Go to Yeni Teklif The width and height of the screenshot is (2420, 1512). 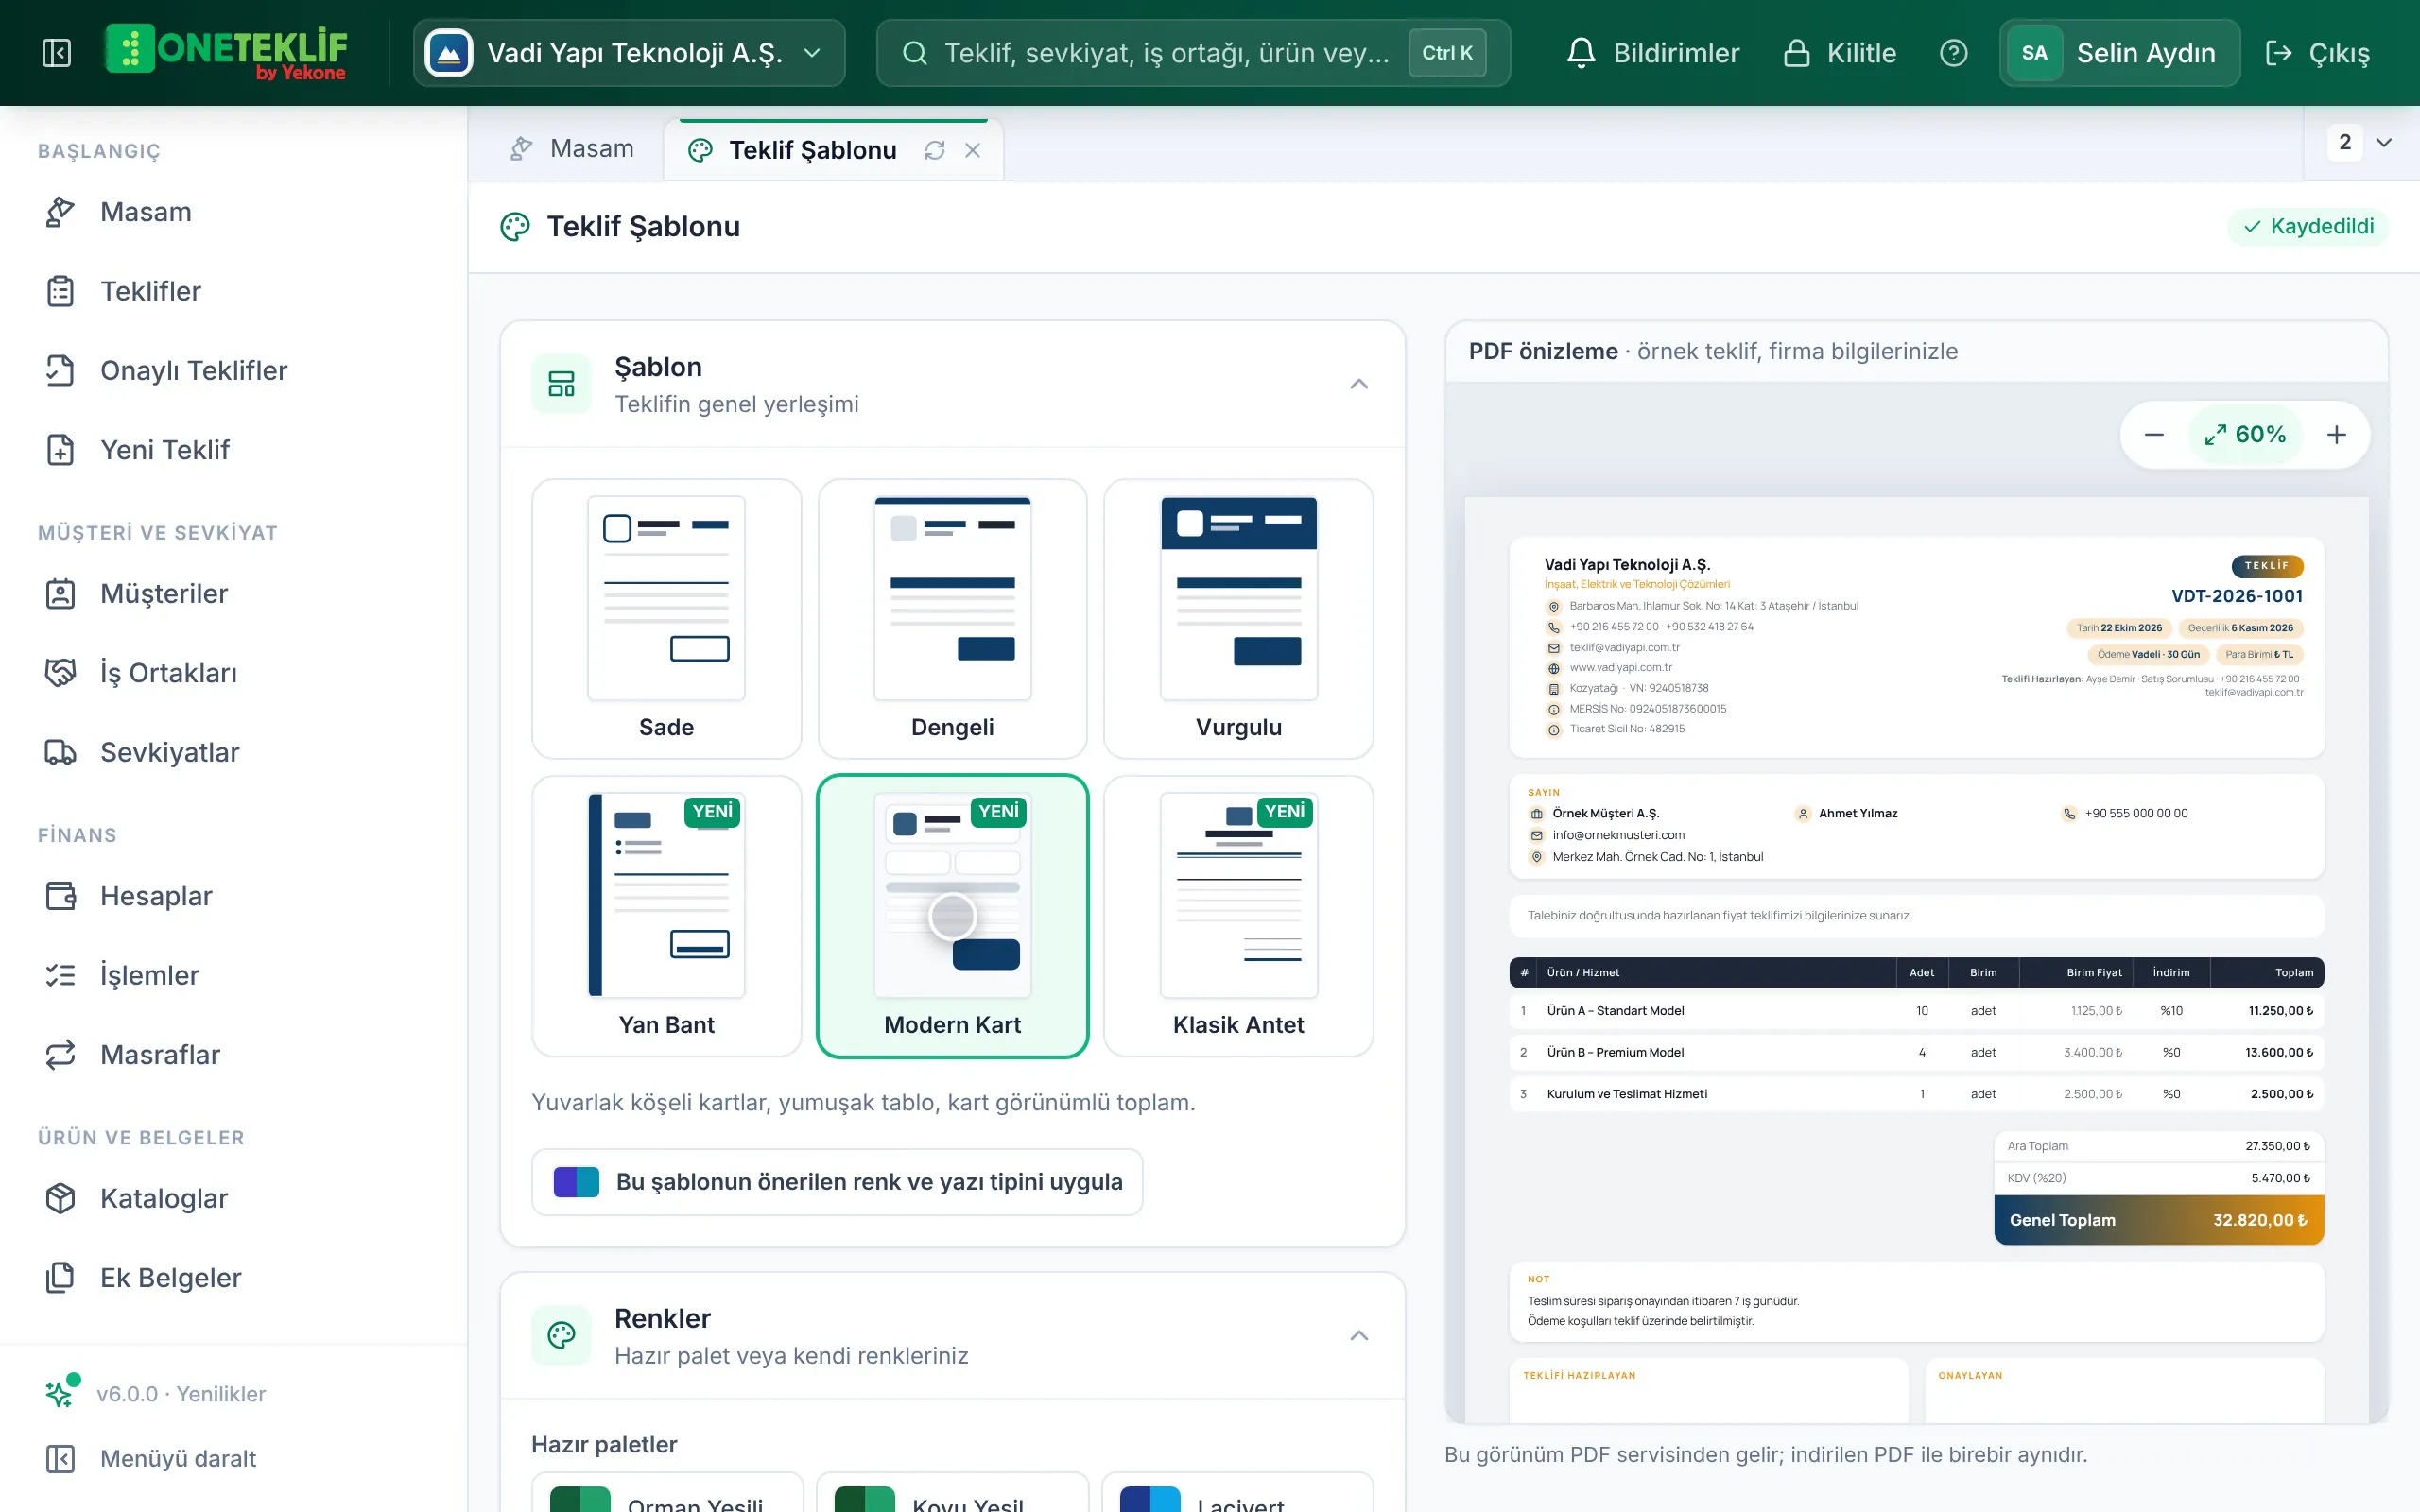click(x=234, y=450)
